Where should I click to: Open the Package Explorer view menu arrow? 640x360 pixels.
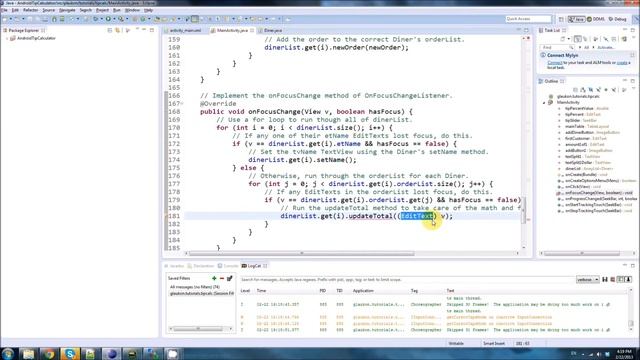click(137, 29)
